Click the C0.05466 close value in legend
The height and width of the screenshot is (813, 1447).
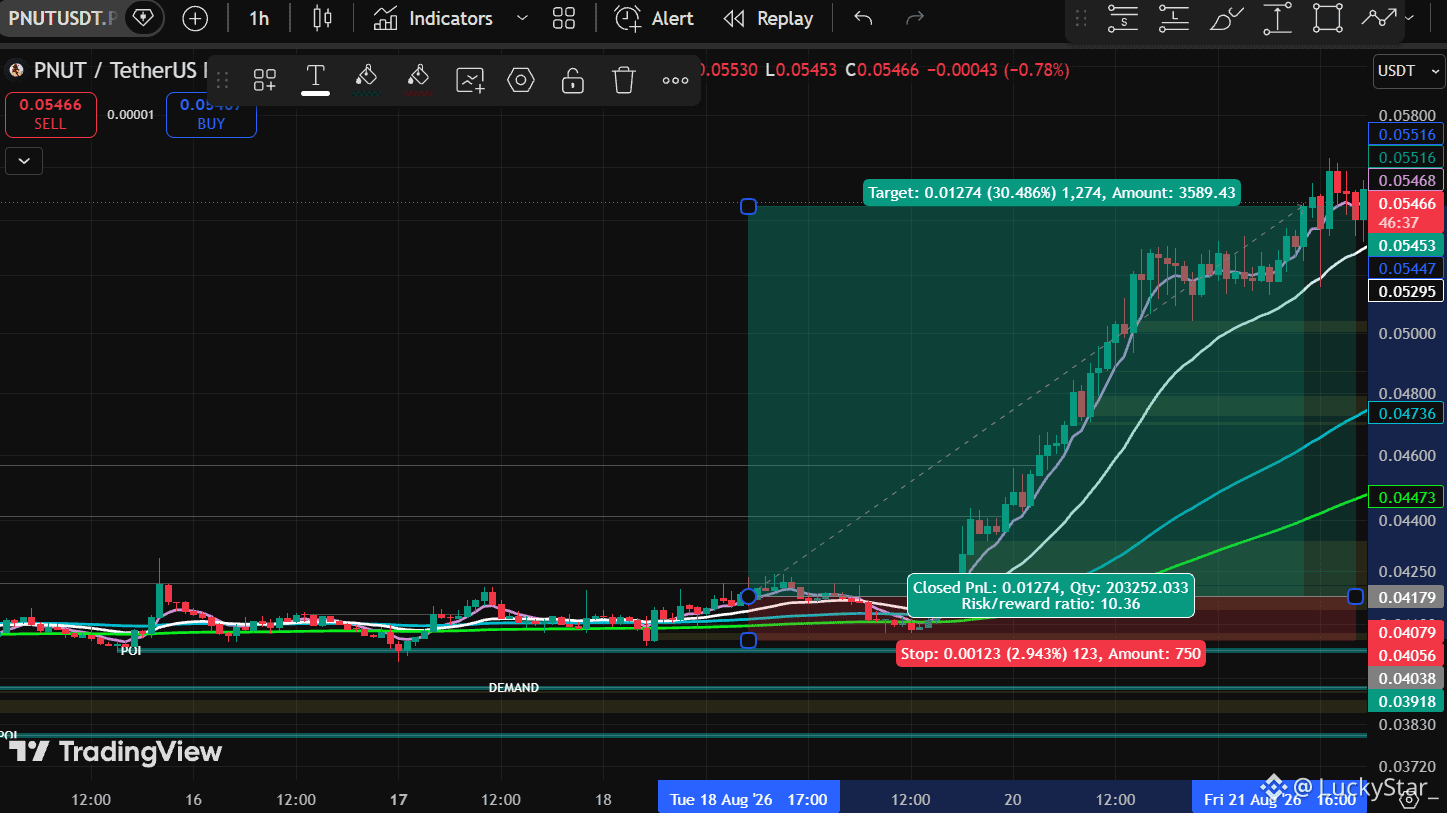[x=881, y=70]
